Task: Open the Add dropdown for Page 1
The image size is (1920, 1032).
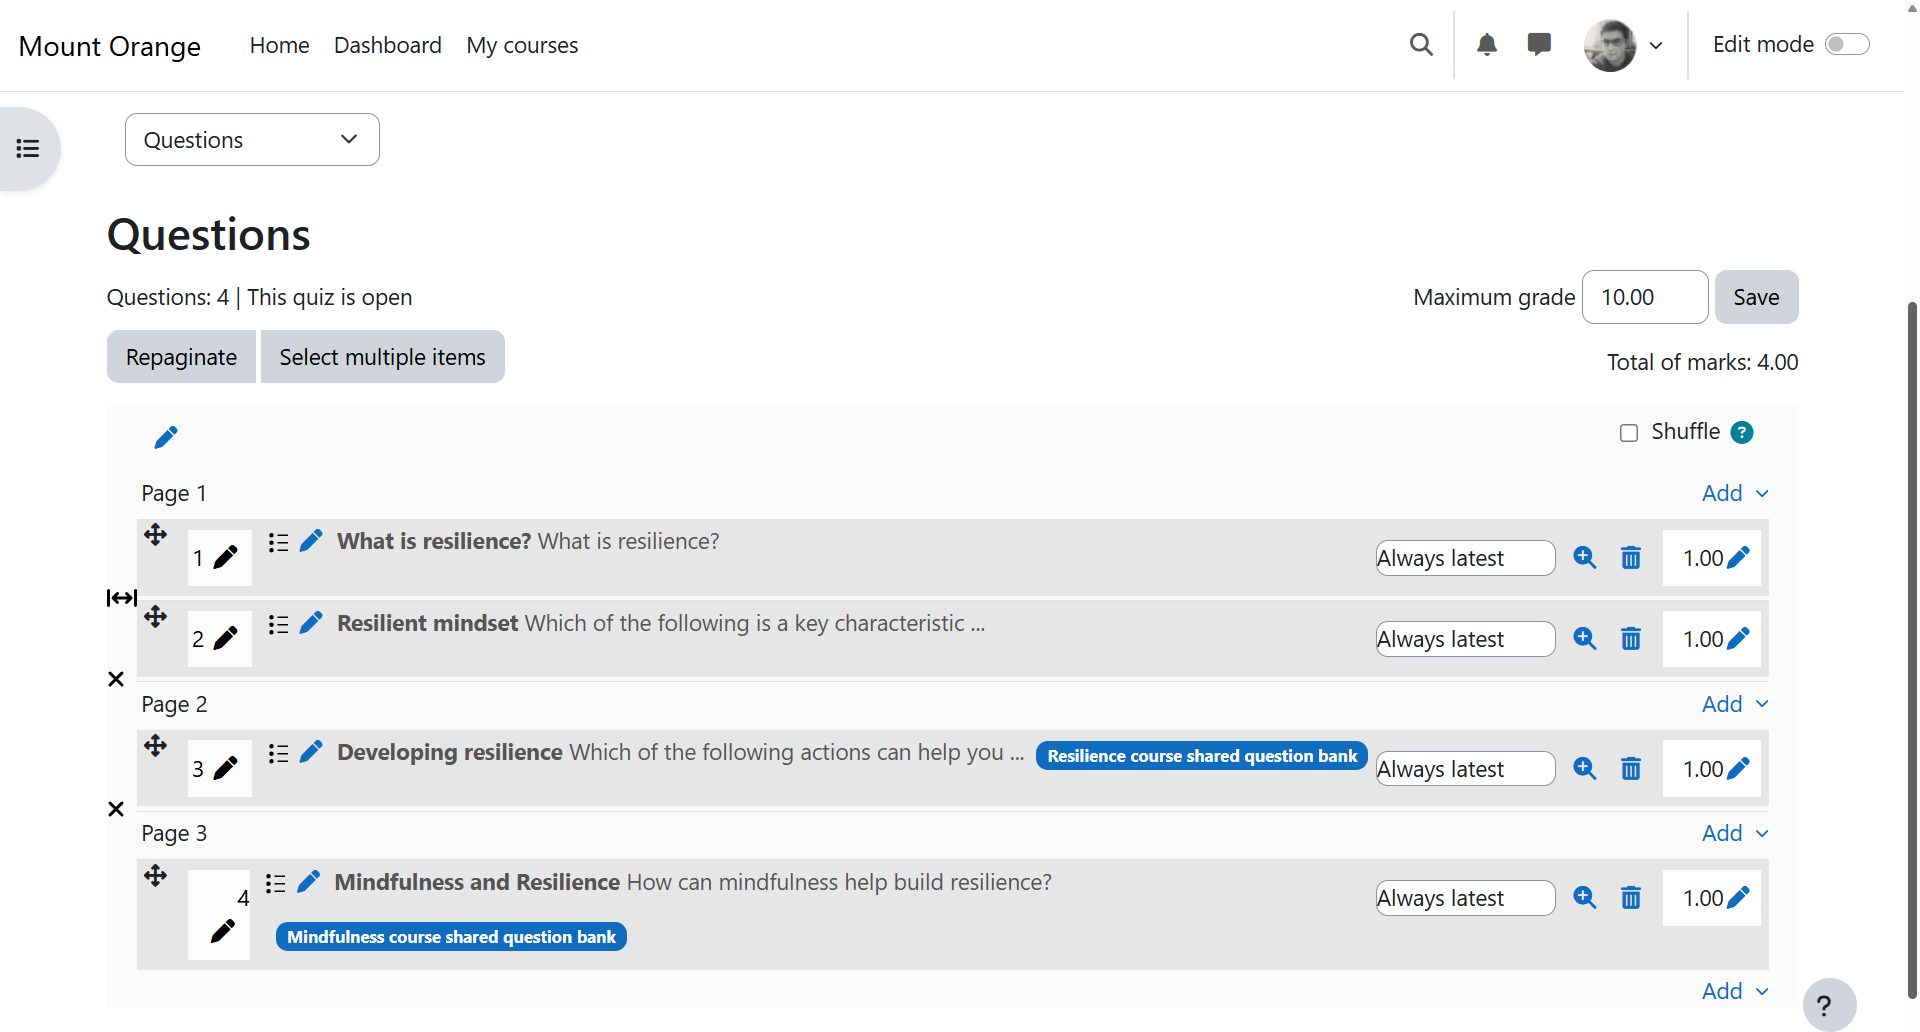Action: coord(1733,492)
